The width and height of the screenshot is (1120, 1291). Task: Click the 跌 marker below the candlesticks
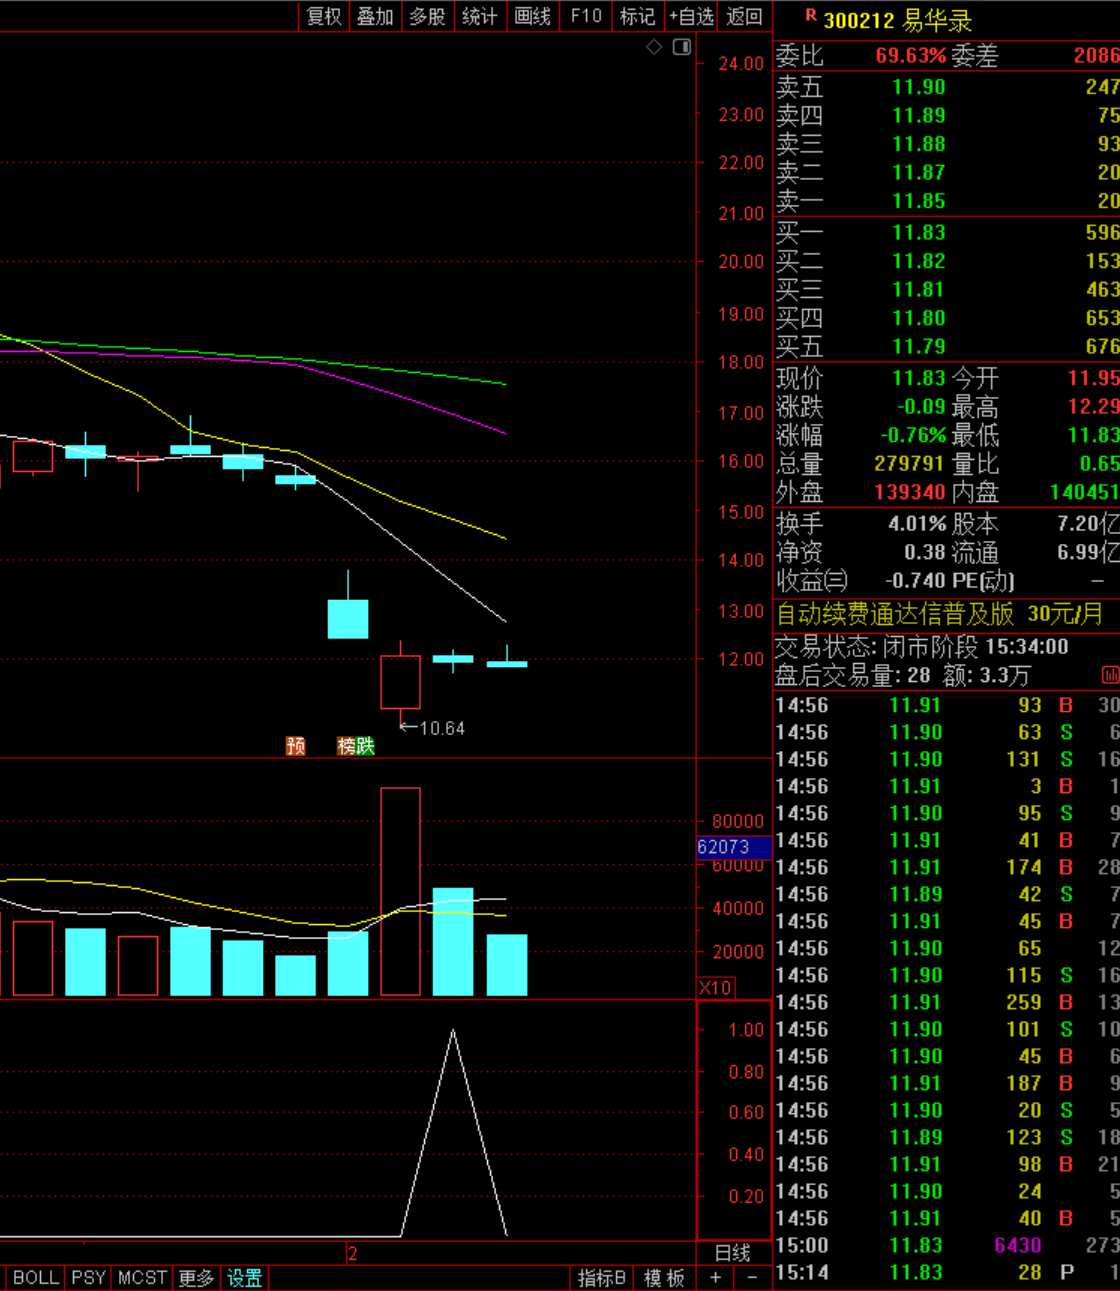tap(365, 746)
